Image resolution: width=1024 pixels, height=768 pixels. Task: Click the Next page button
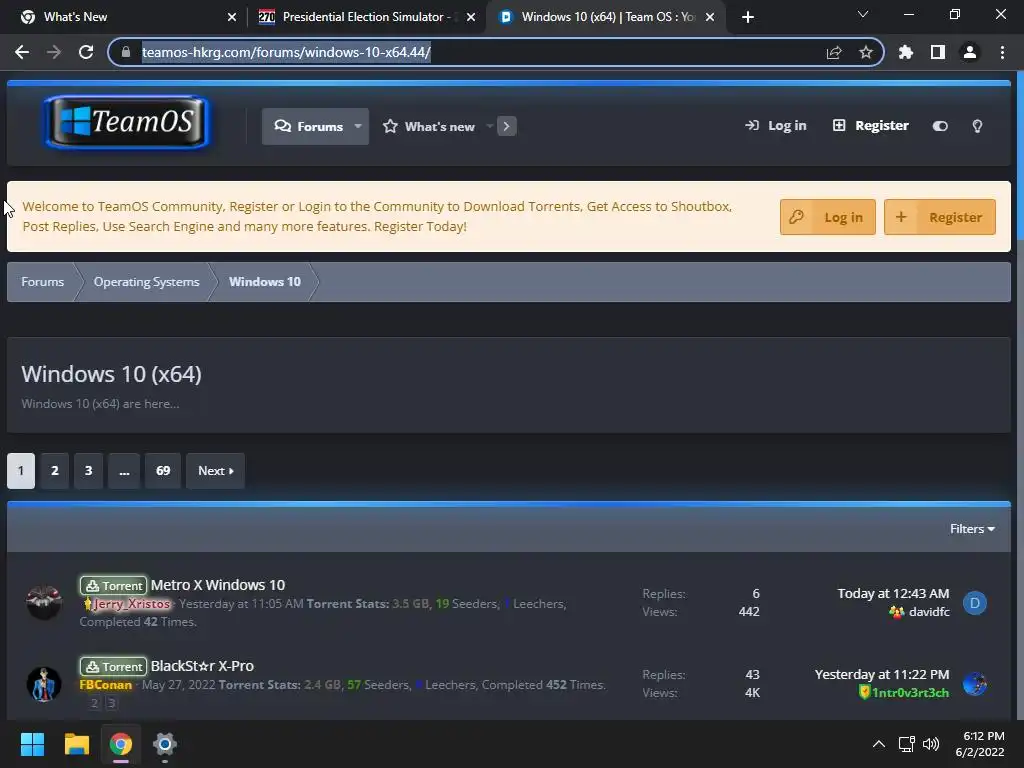click(216, 471)
